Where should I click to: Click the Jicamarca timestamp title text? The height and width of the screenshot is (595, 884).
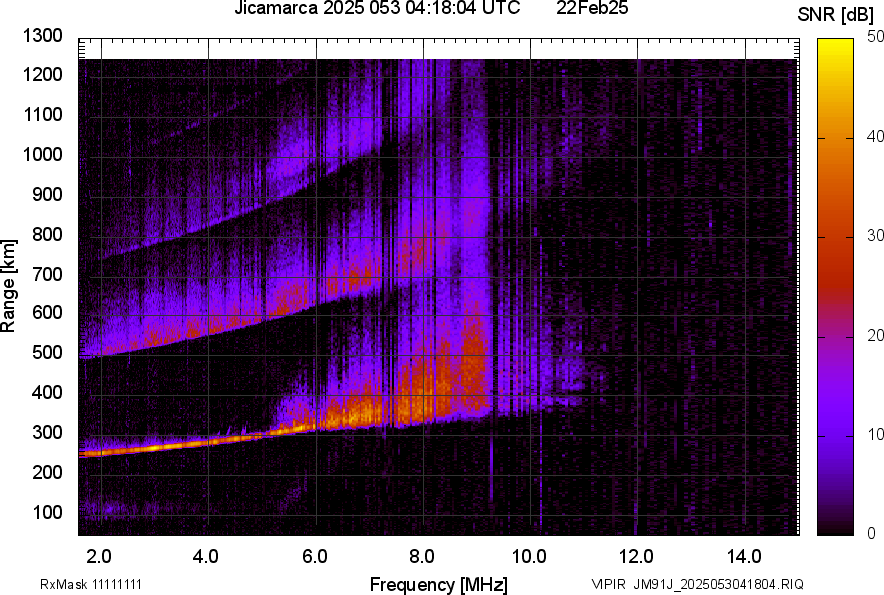point(377,8)
